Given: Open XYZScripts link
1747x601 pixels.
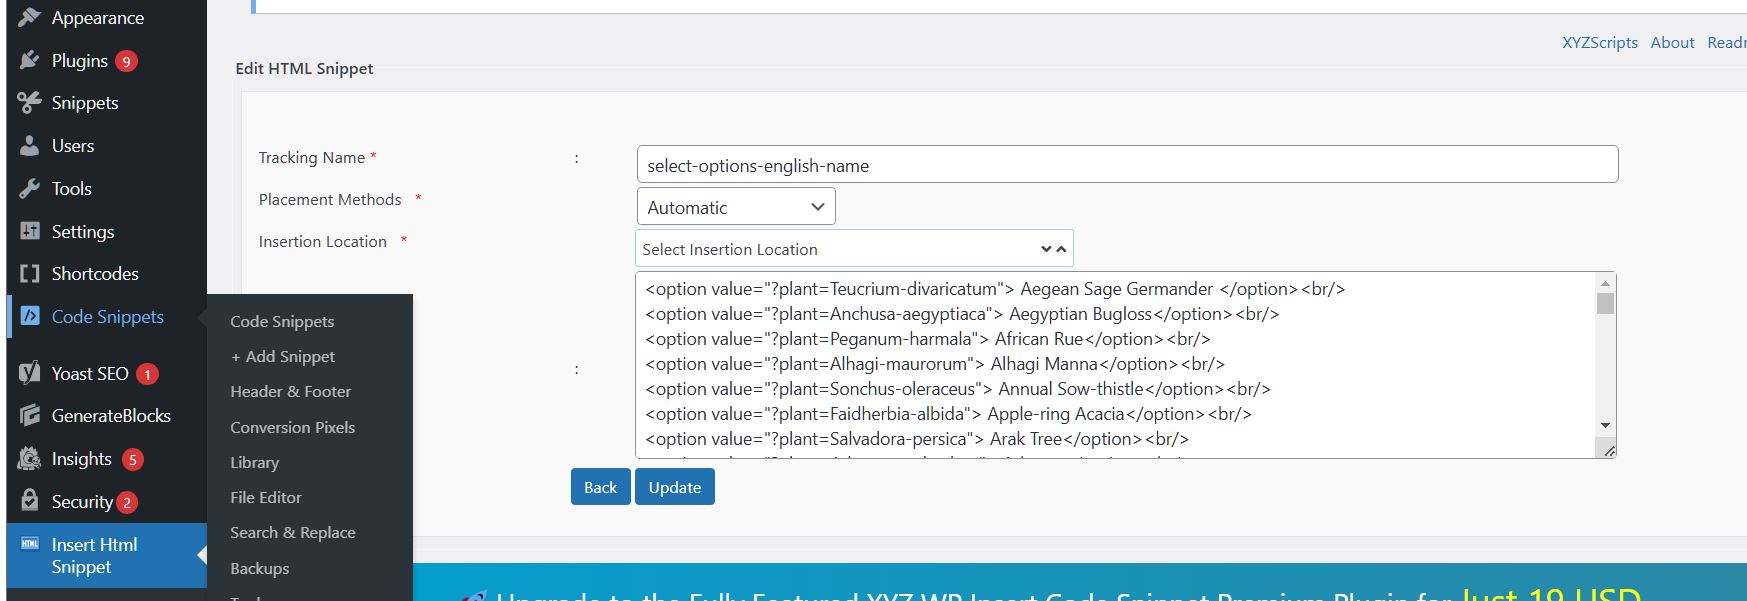Looking at the screenshot, I should coord(1600,42).
